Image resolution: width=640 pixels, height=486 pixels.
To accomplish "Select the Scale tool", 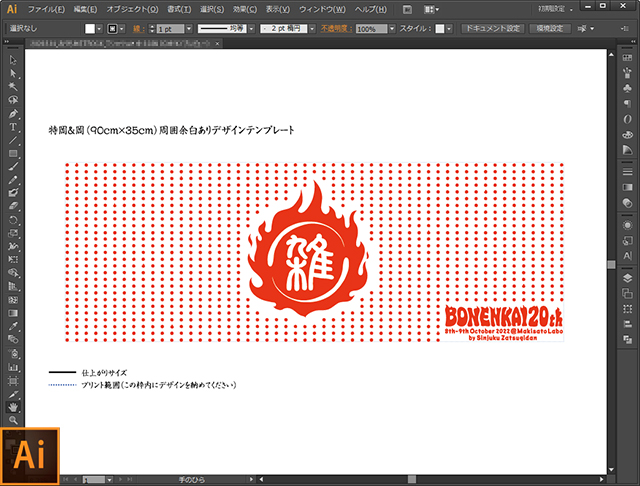I will point(13,233).
